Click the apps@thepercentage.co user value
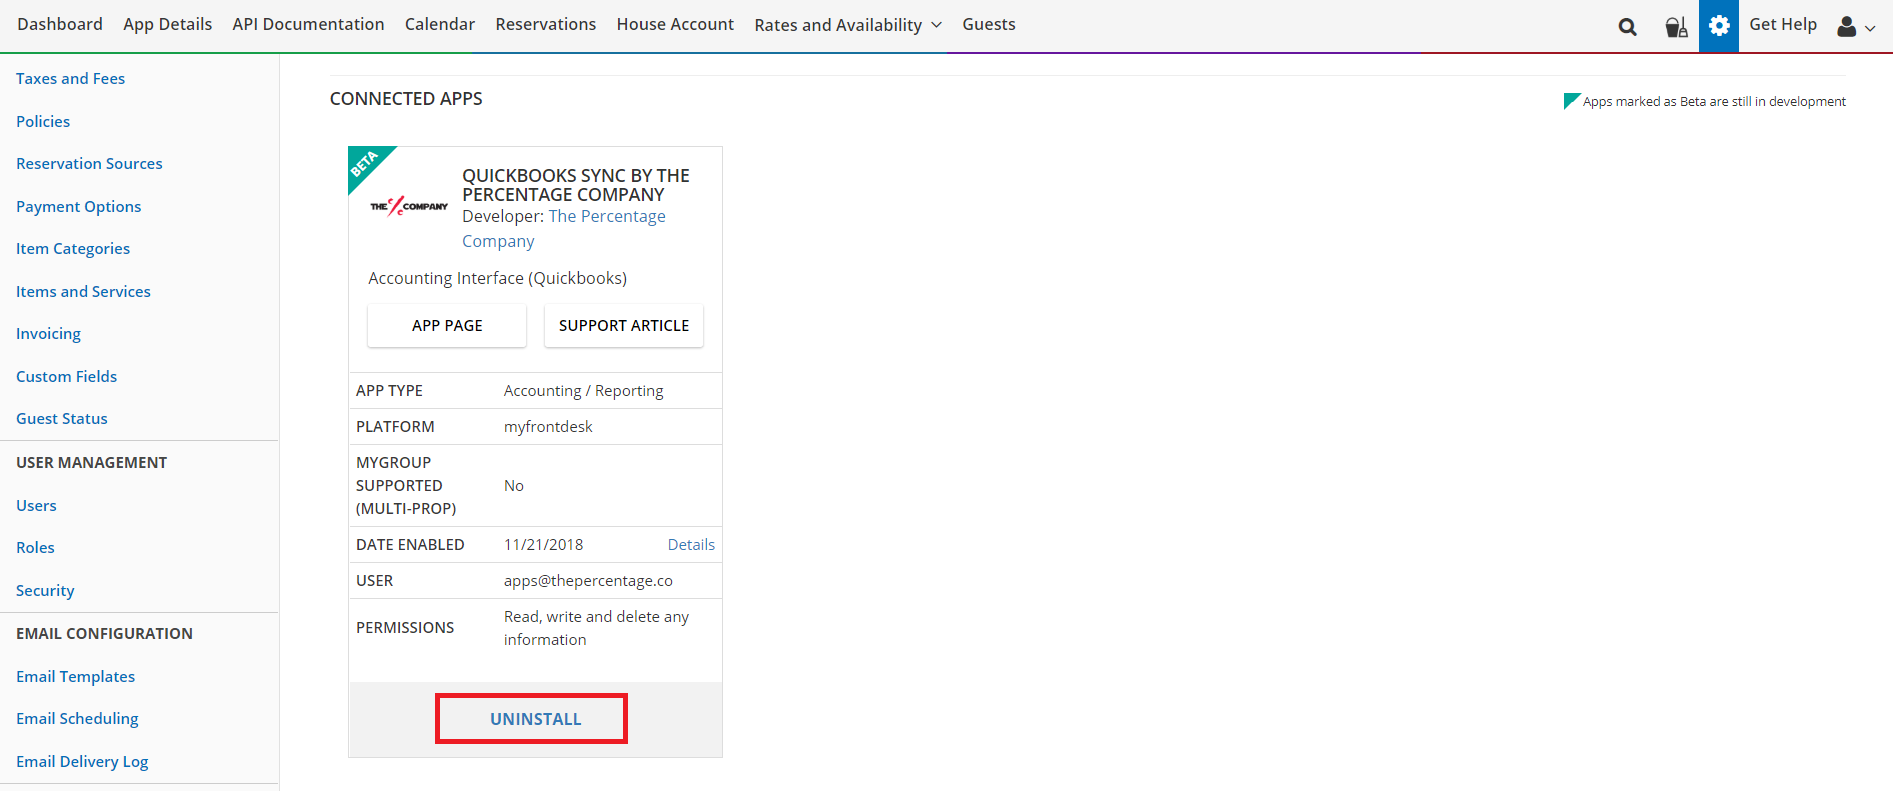 pyautogui.click(x=588, y=581)
